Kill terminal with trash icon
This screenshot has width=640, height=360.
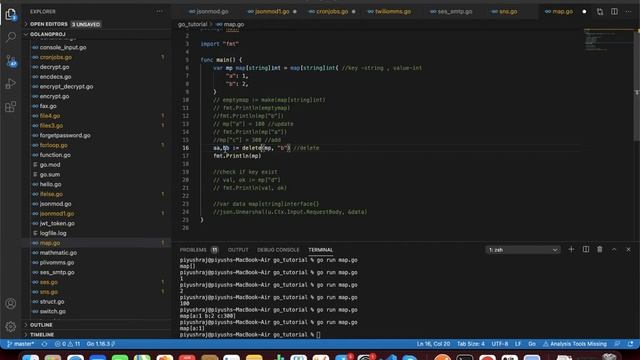[600, 249]
